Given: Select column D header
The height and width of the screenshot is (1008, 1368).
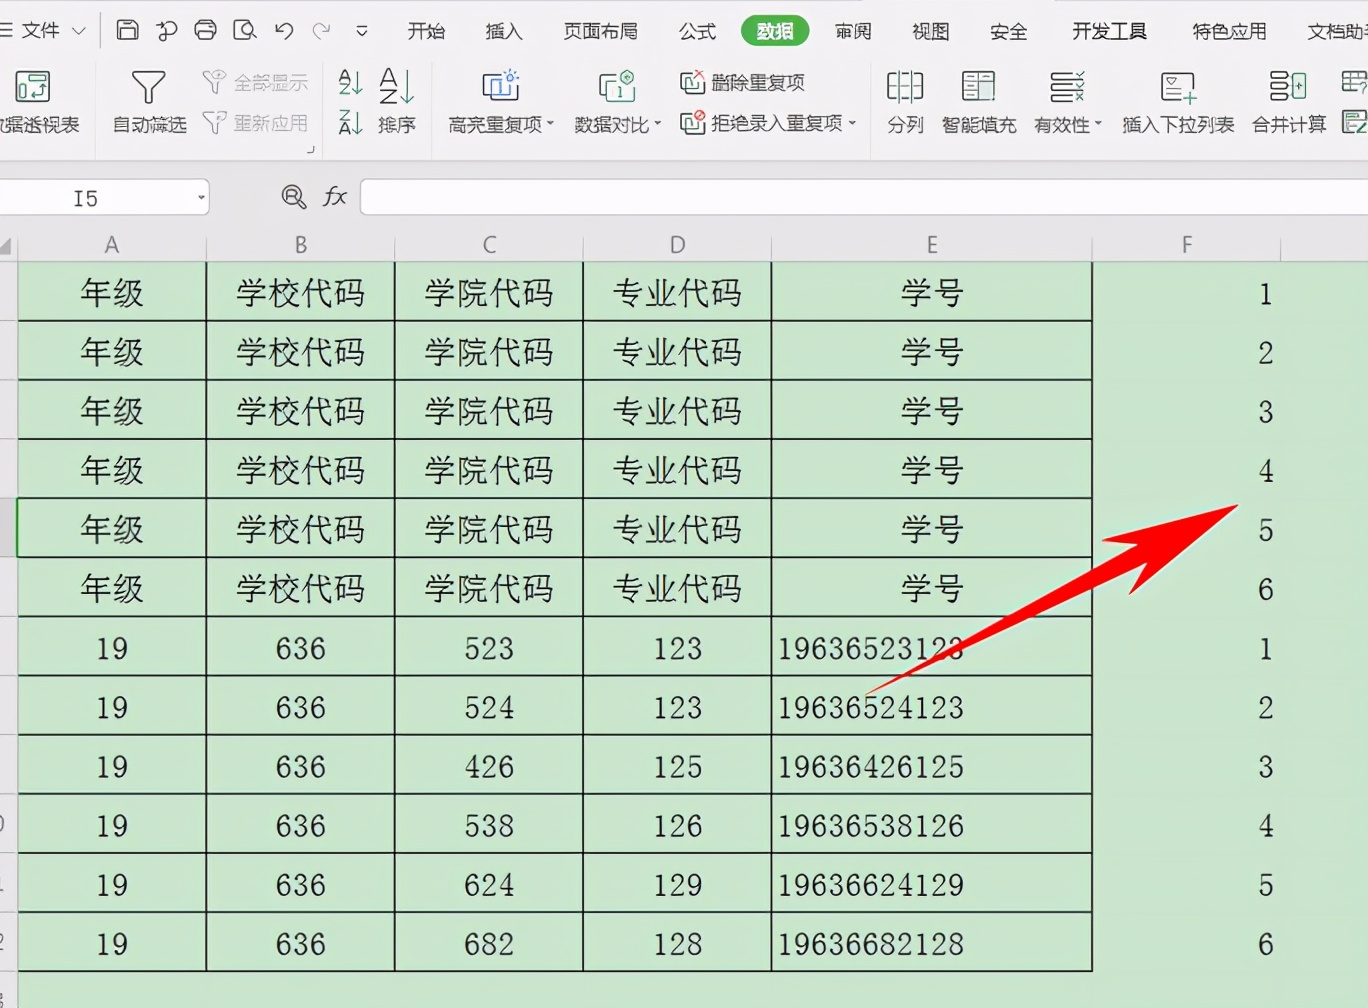Looking at the screenshot, I should point(677,245).
